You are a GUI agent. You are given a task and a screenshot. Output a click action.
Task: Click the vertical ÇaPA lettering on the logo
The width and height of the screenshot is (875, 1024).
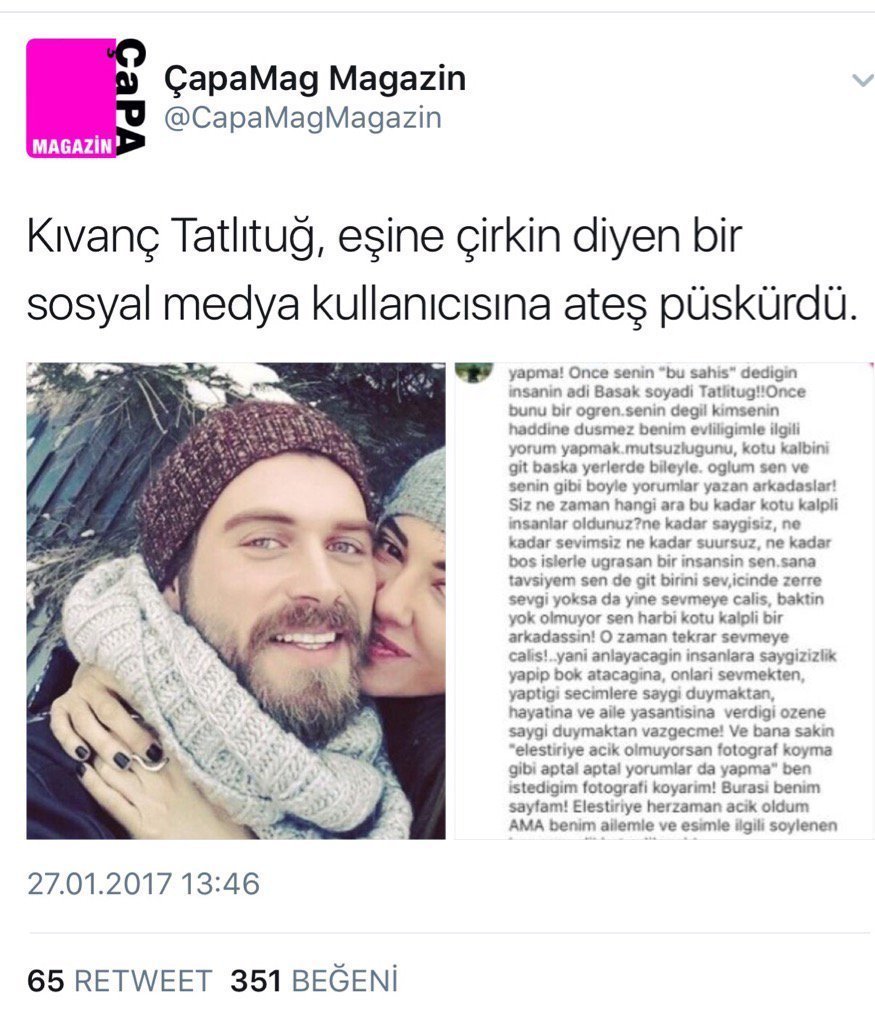(x=129, y=97)
